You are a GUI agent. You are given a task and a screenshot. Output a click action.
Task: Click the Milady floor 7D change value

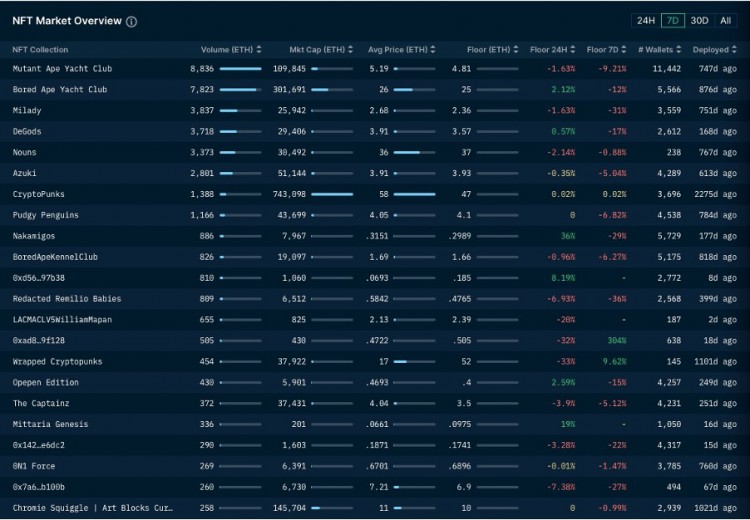[612, 111]
